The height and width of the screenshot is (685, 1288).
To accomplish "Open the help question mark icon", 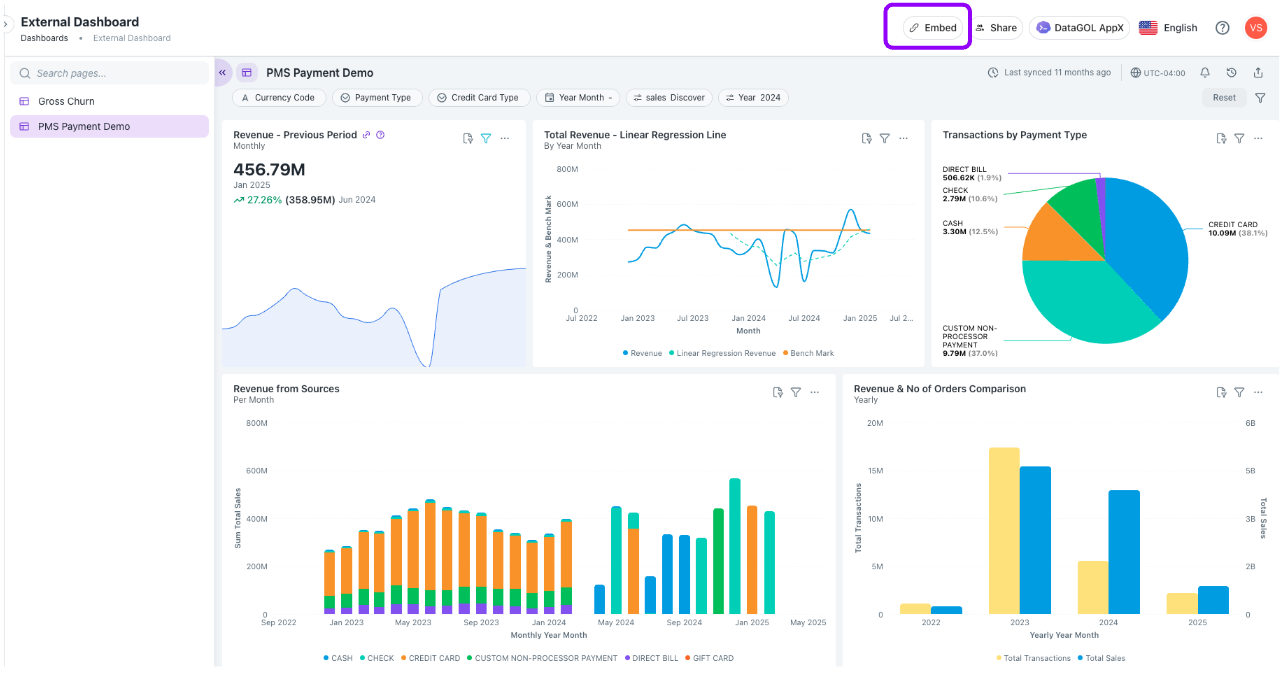I will (1222, 28).
